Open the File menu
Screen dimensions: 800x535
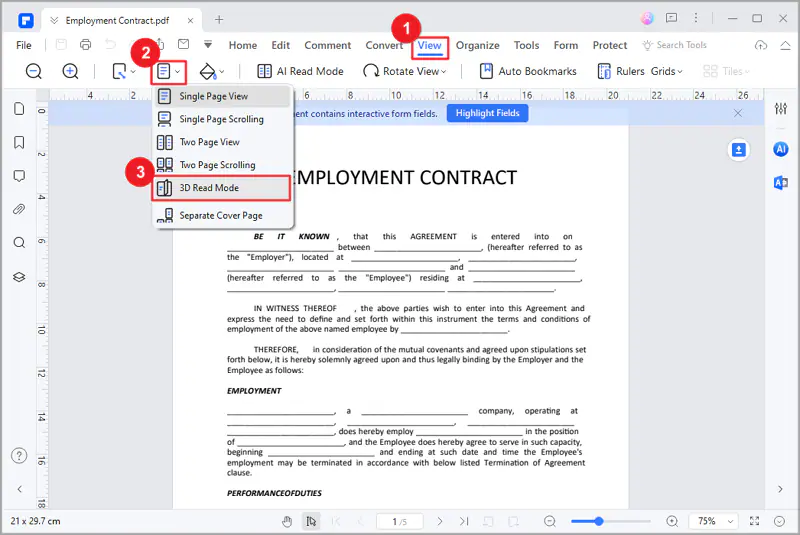(x=23, y=45)
